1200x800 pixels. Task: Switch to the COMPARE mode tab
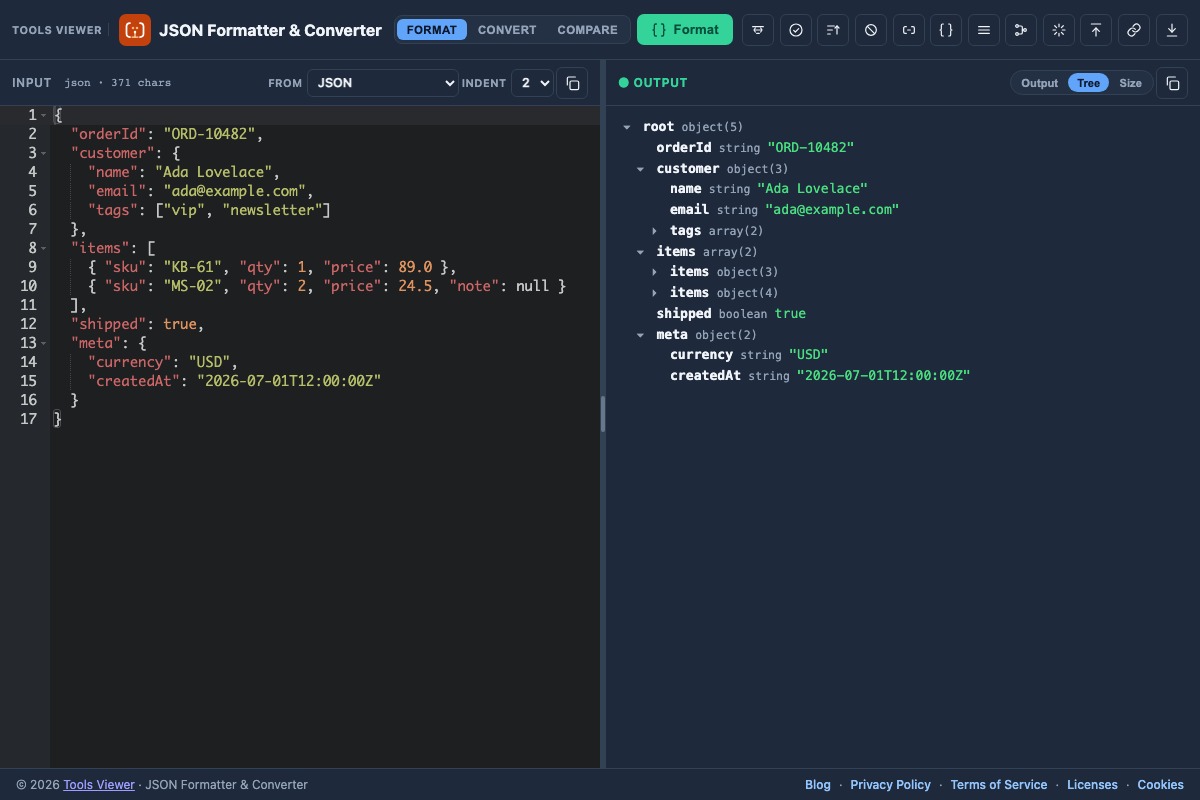[x=587, y=30]
